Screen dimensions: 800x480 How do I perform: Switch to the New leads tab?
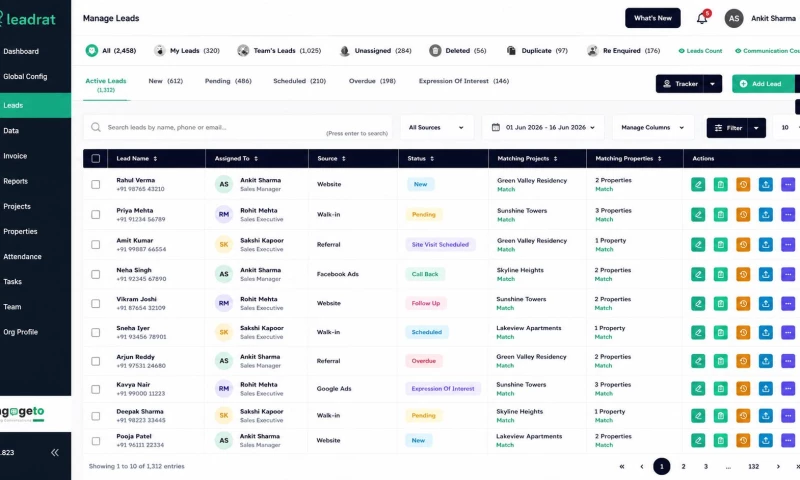click(x=165, y=81)
